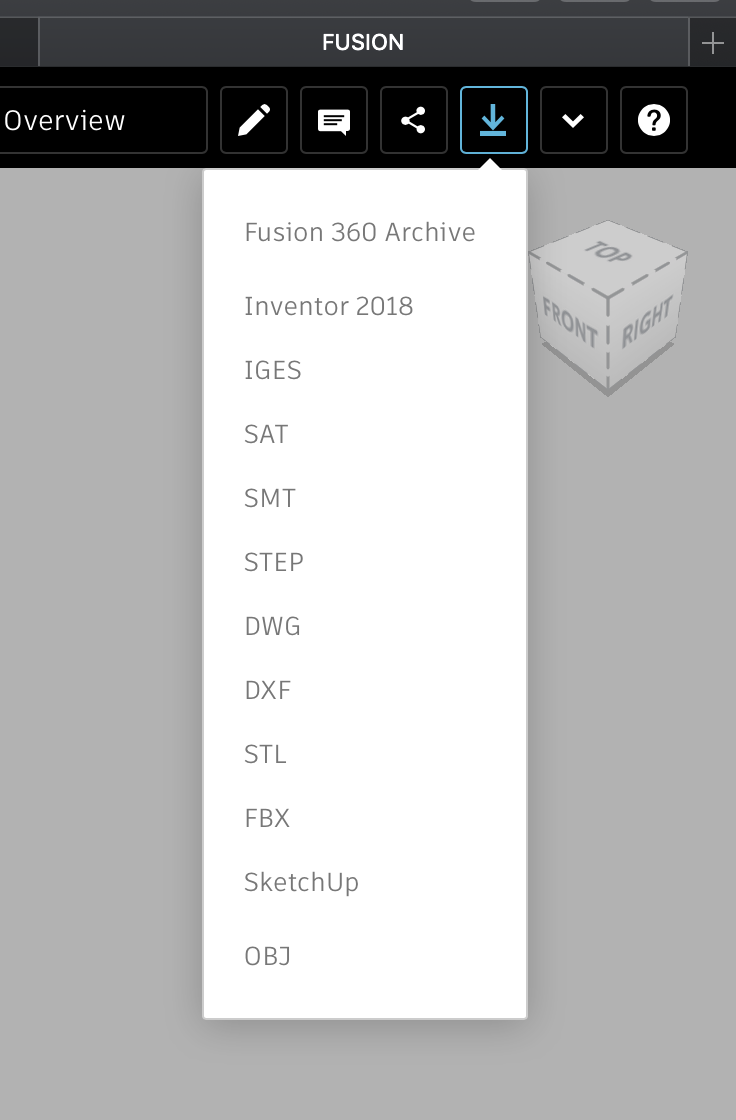Open the Help icon
This screenshot has width=736, height=1120.
(x=653, y=120)
